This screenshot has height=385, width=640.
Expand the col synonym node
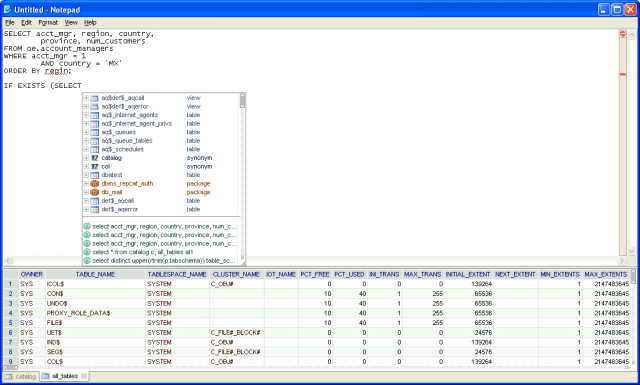[x=86, y=167]
